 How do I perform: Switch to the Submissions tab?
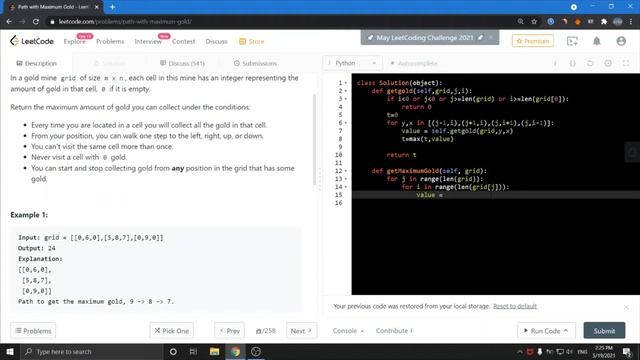pos(255,63)
